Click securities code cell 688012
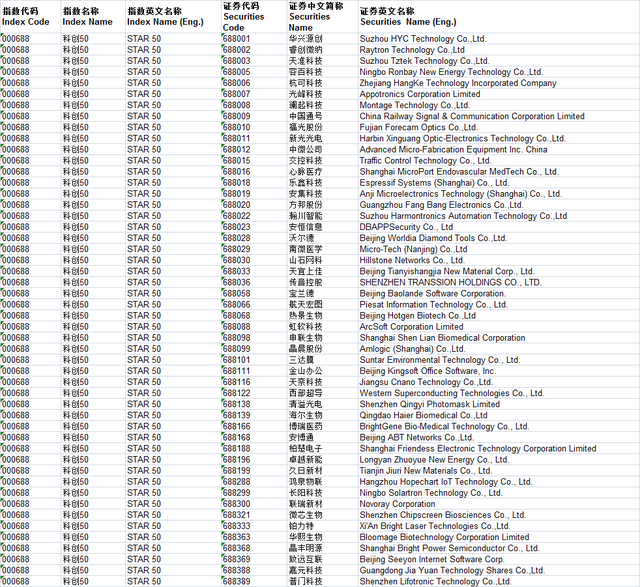 [254, 149]
